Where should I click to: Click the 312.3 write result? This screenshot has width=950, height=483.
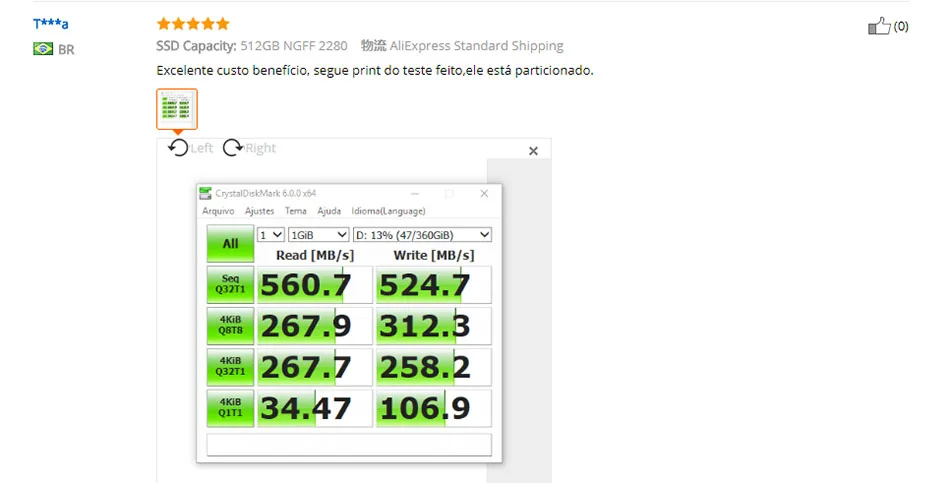tap(434, 326)
